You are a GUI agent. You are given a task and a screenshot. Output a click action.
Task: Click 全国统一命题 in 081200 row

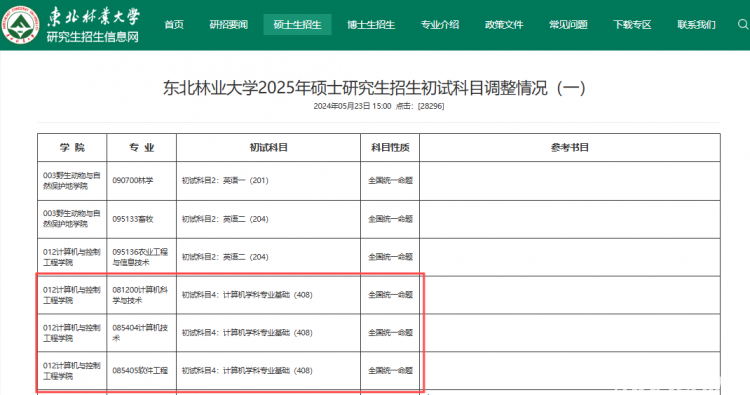click(x=390, y=295)
